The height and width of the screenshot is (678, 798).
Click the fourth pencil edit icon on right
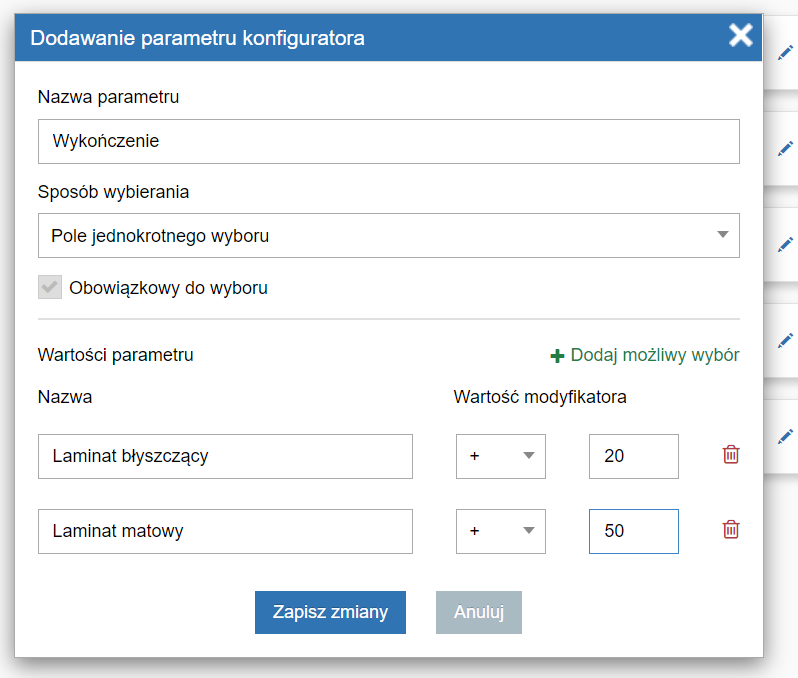(785, 340)
